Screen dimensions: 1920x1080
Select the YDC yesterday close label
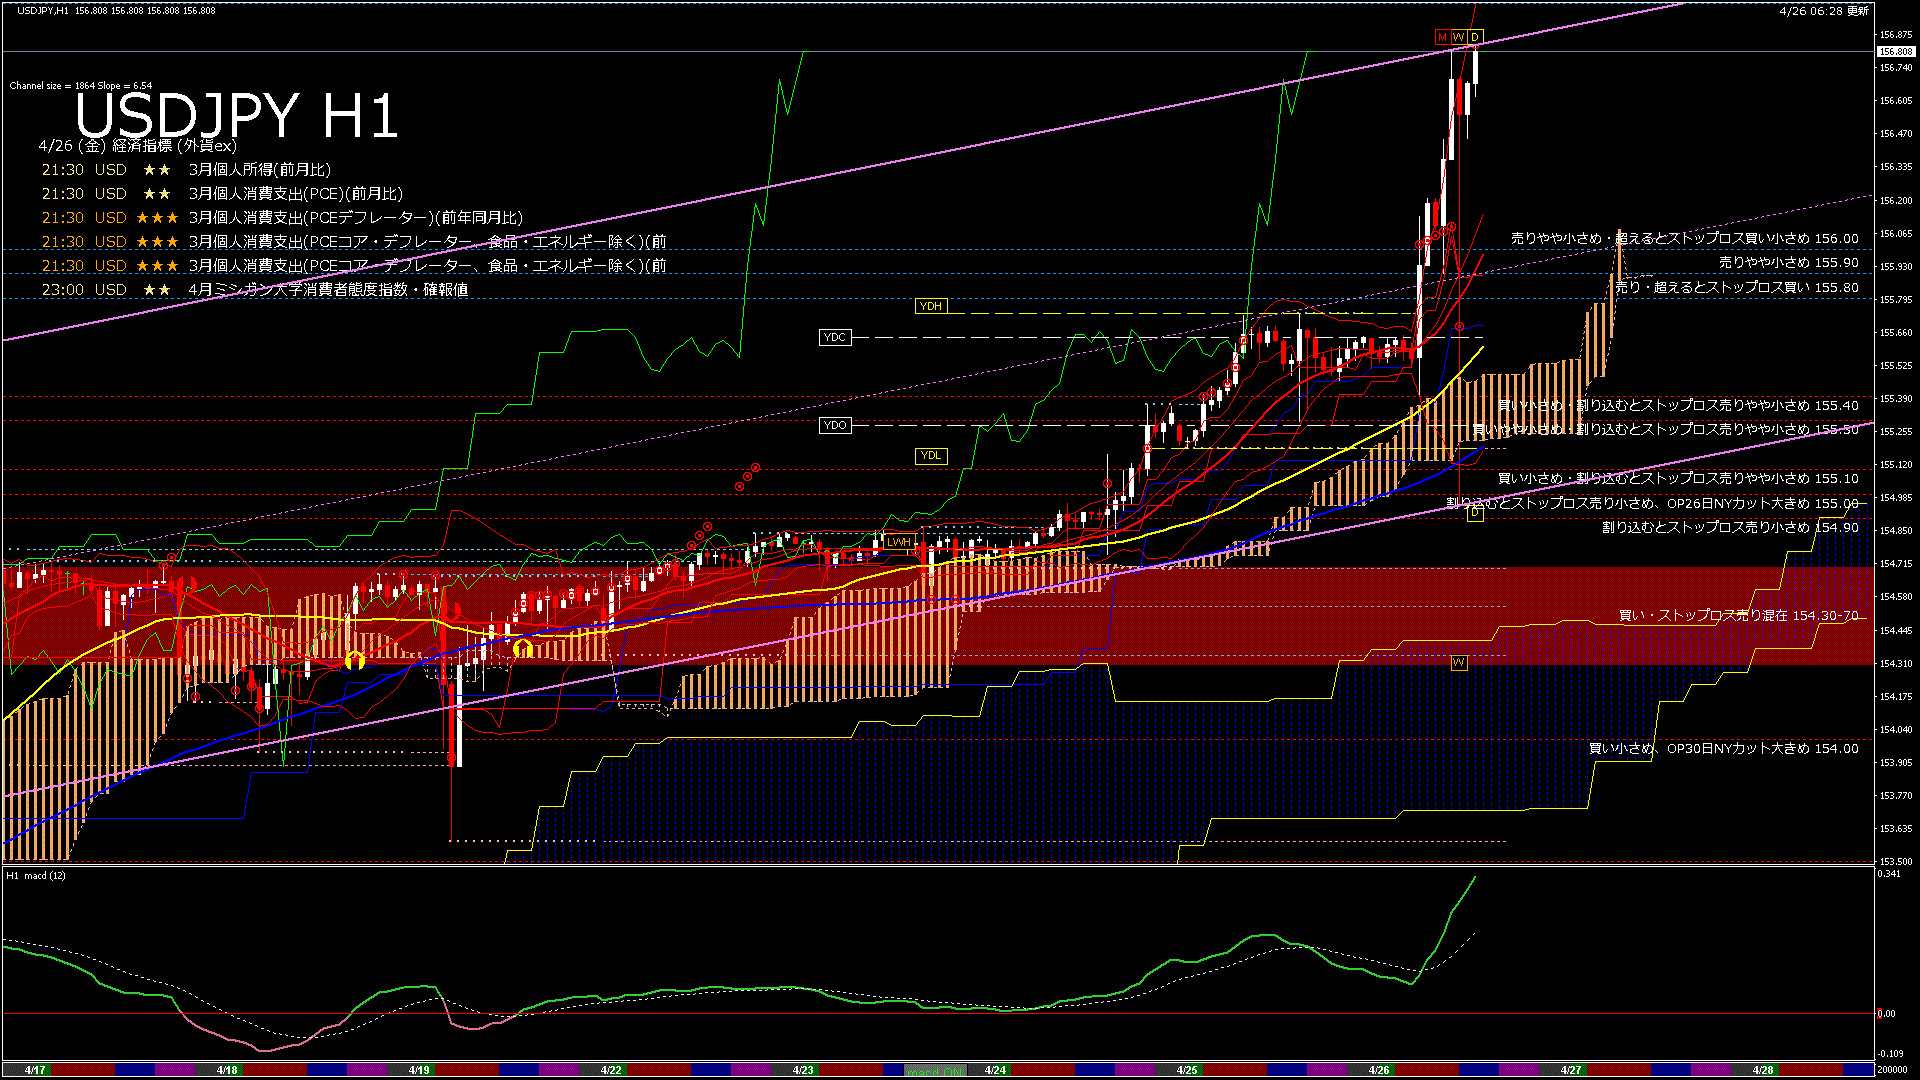point(834,338)
